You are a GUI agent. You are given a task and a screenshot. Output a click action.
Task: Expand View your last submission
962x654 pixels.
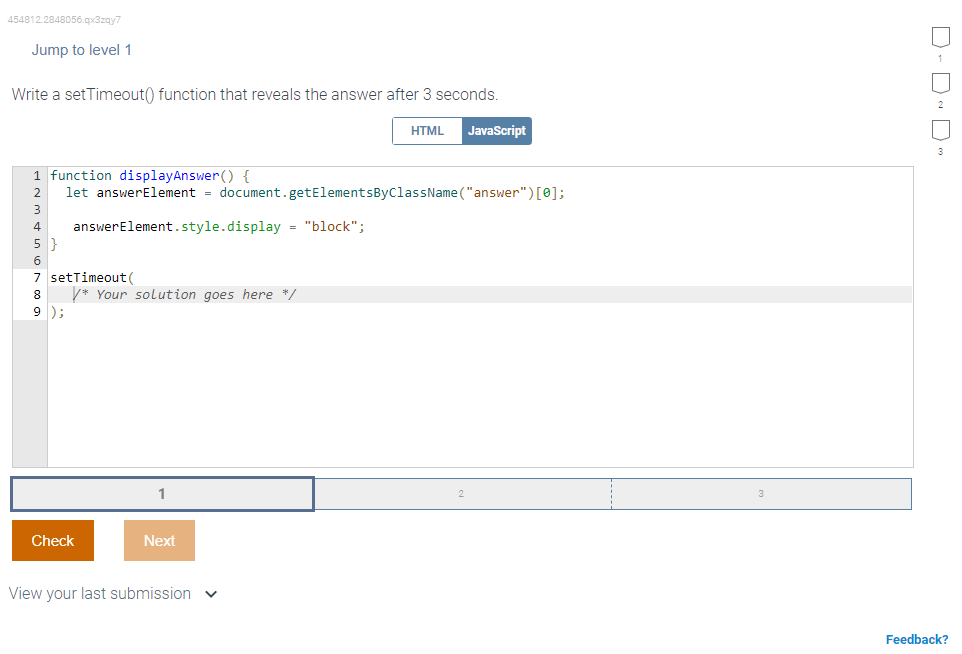(99, 593)
